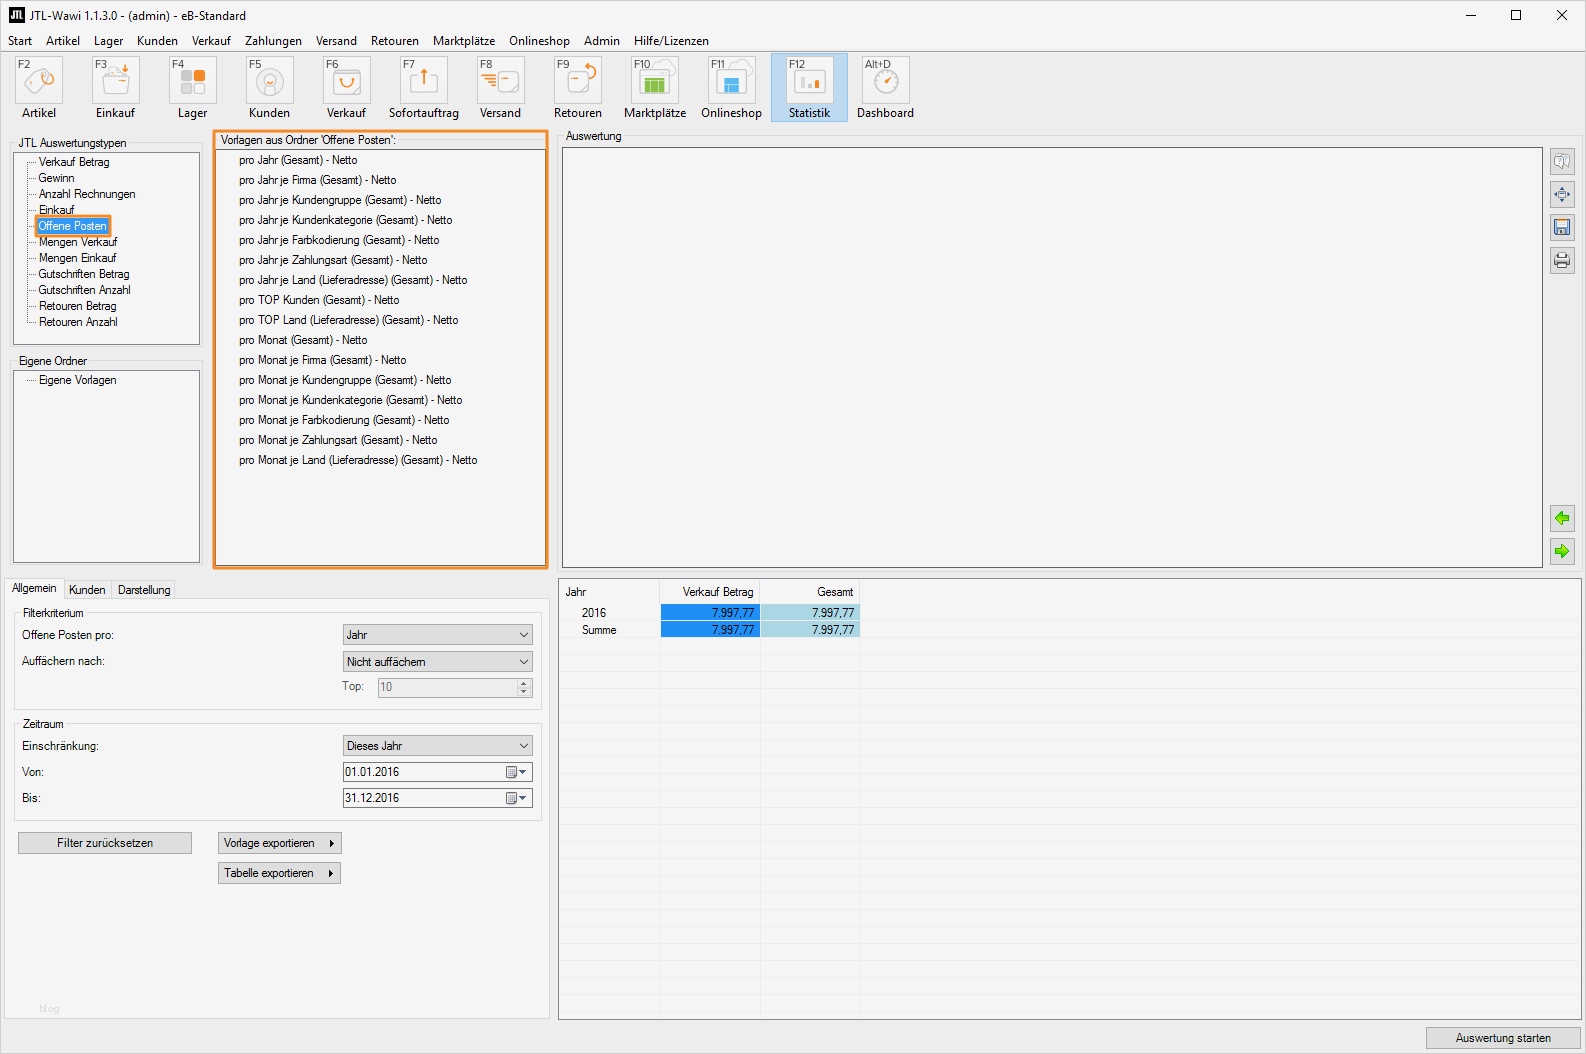Switch to the Darstellung tab
1586x1054 pixels.
click(144, 590)
